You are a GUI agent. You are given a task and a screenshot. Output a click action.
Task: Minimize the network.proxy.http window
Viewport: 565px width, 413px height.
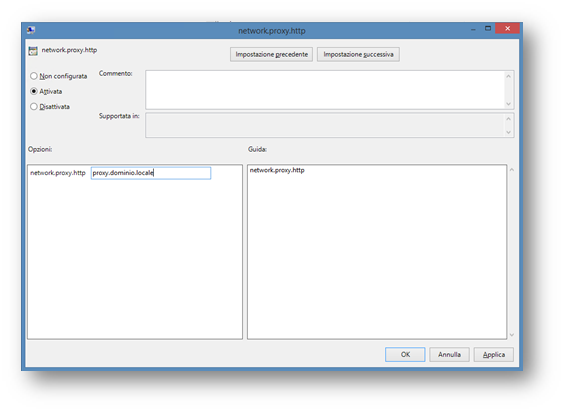(473, 29)
